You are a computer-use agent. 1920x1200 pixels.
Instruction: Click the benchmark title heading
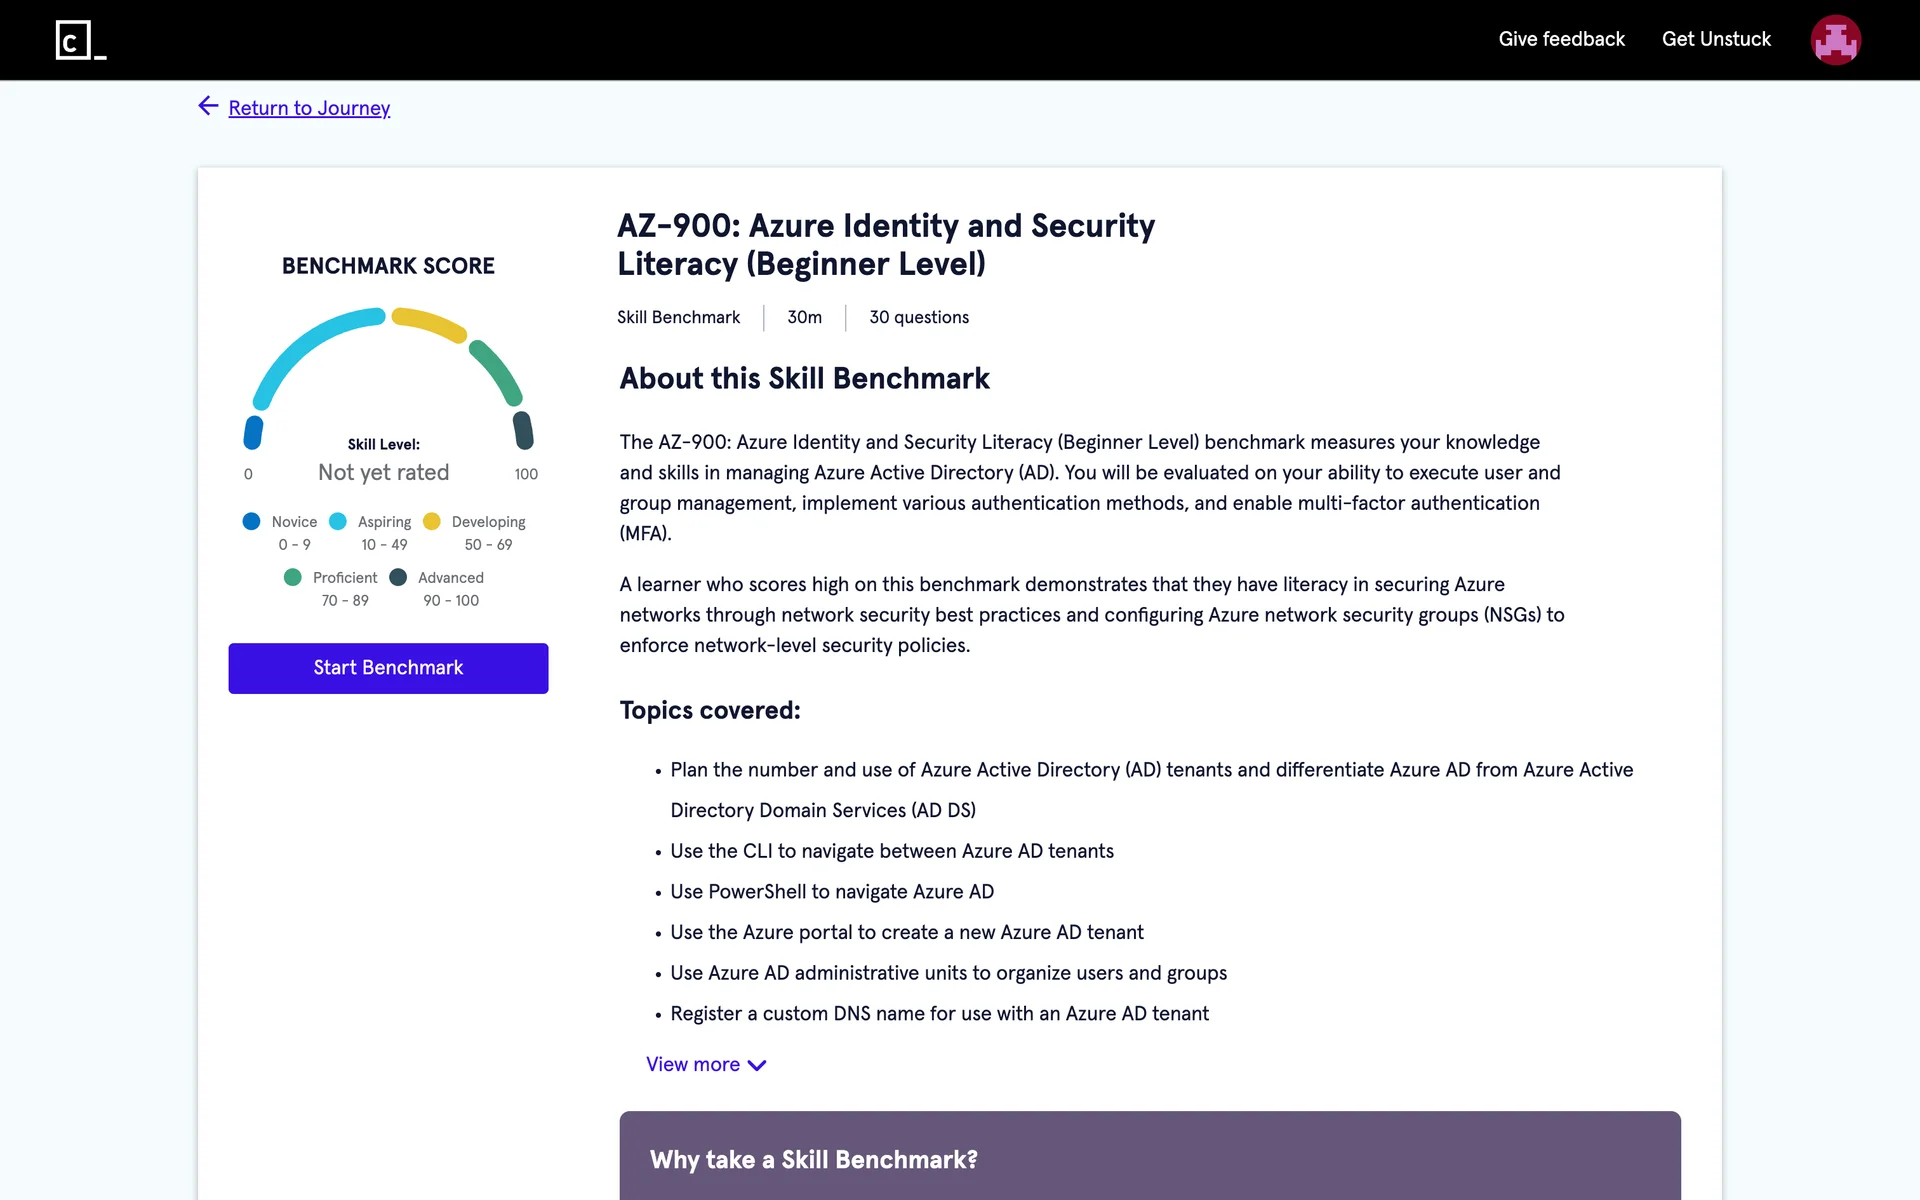click(x=885, y=245)
